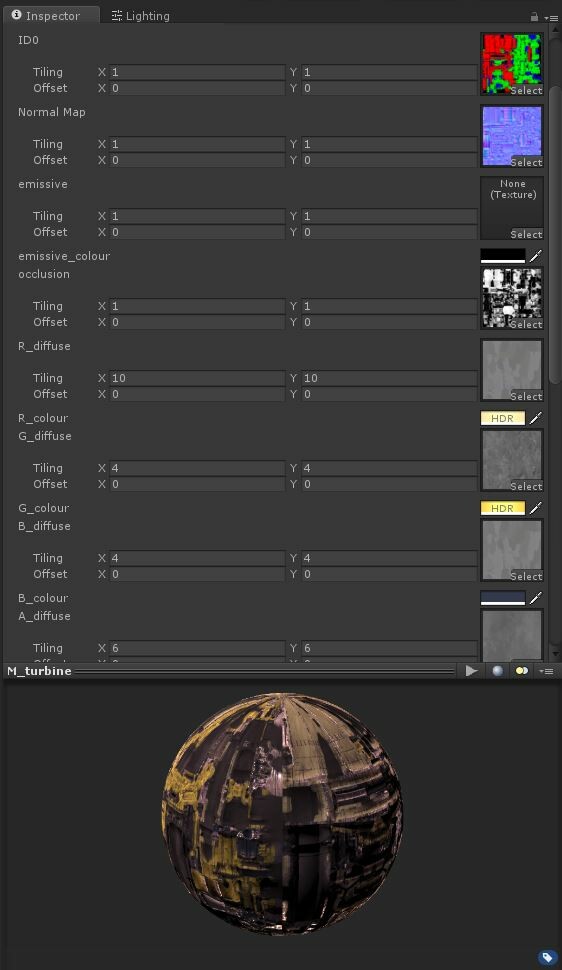This screenshot has width=562, height=970.
Task: Switch to the Lighting tab
Action: coord(140,16)
